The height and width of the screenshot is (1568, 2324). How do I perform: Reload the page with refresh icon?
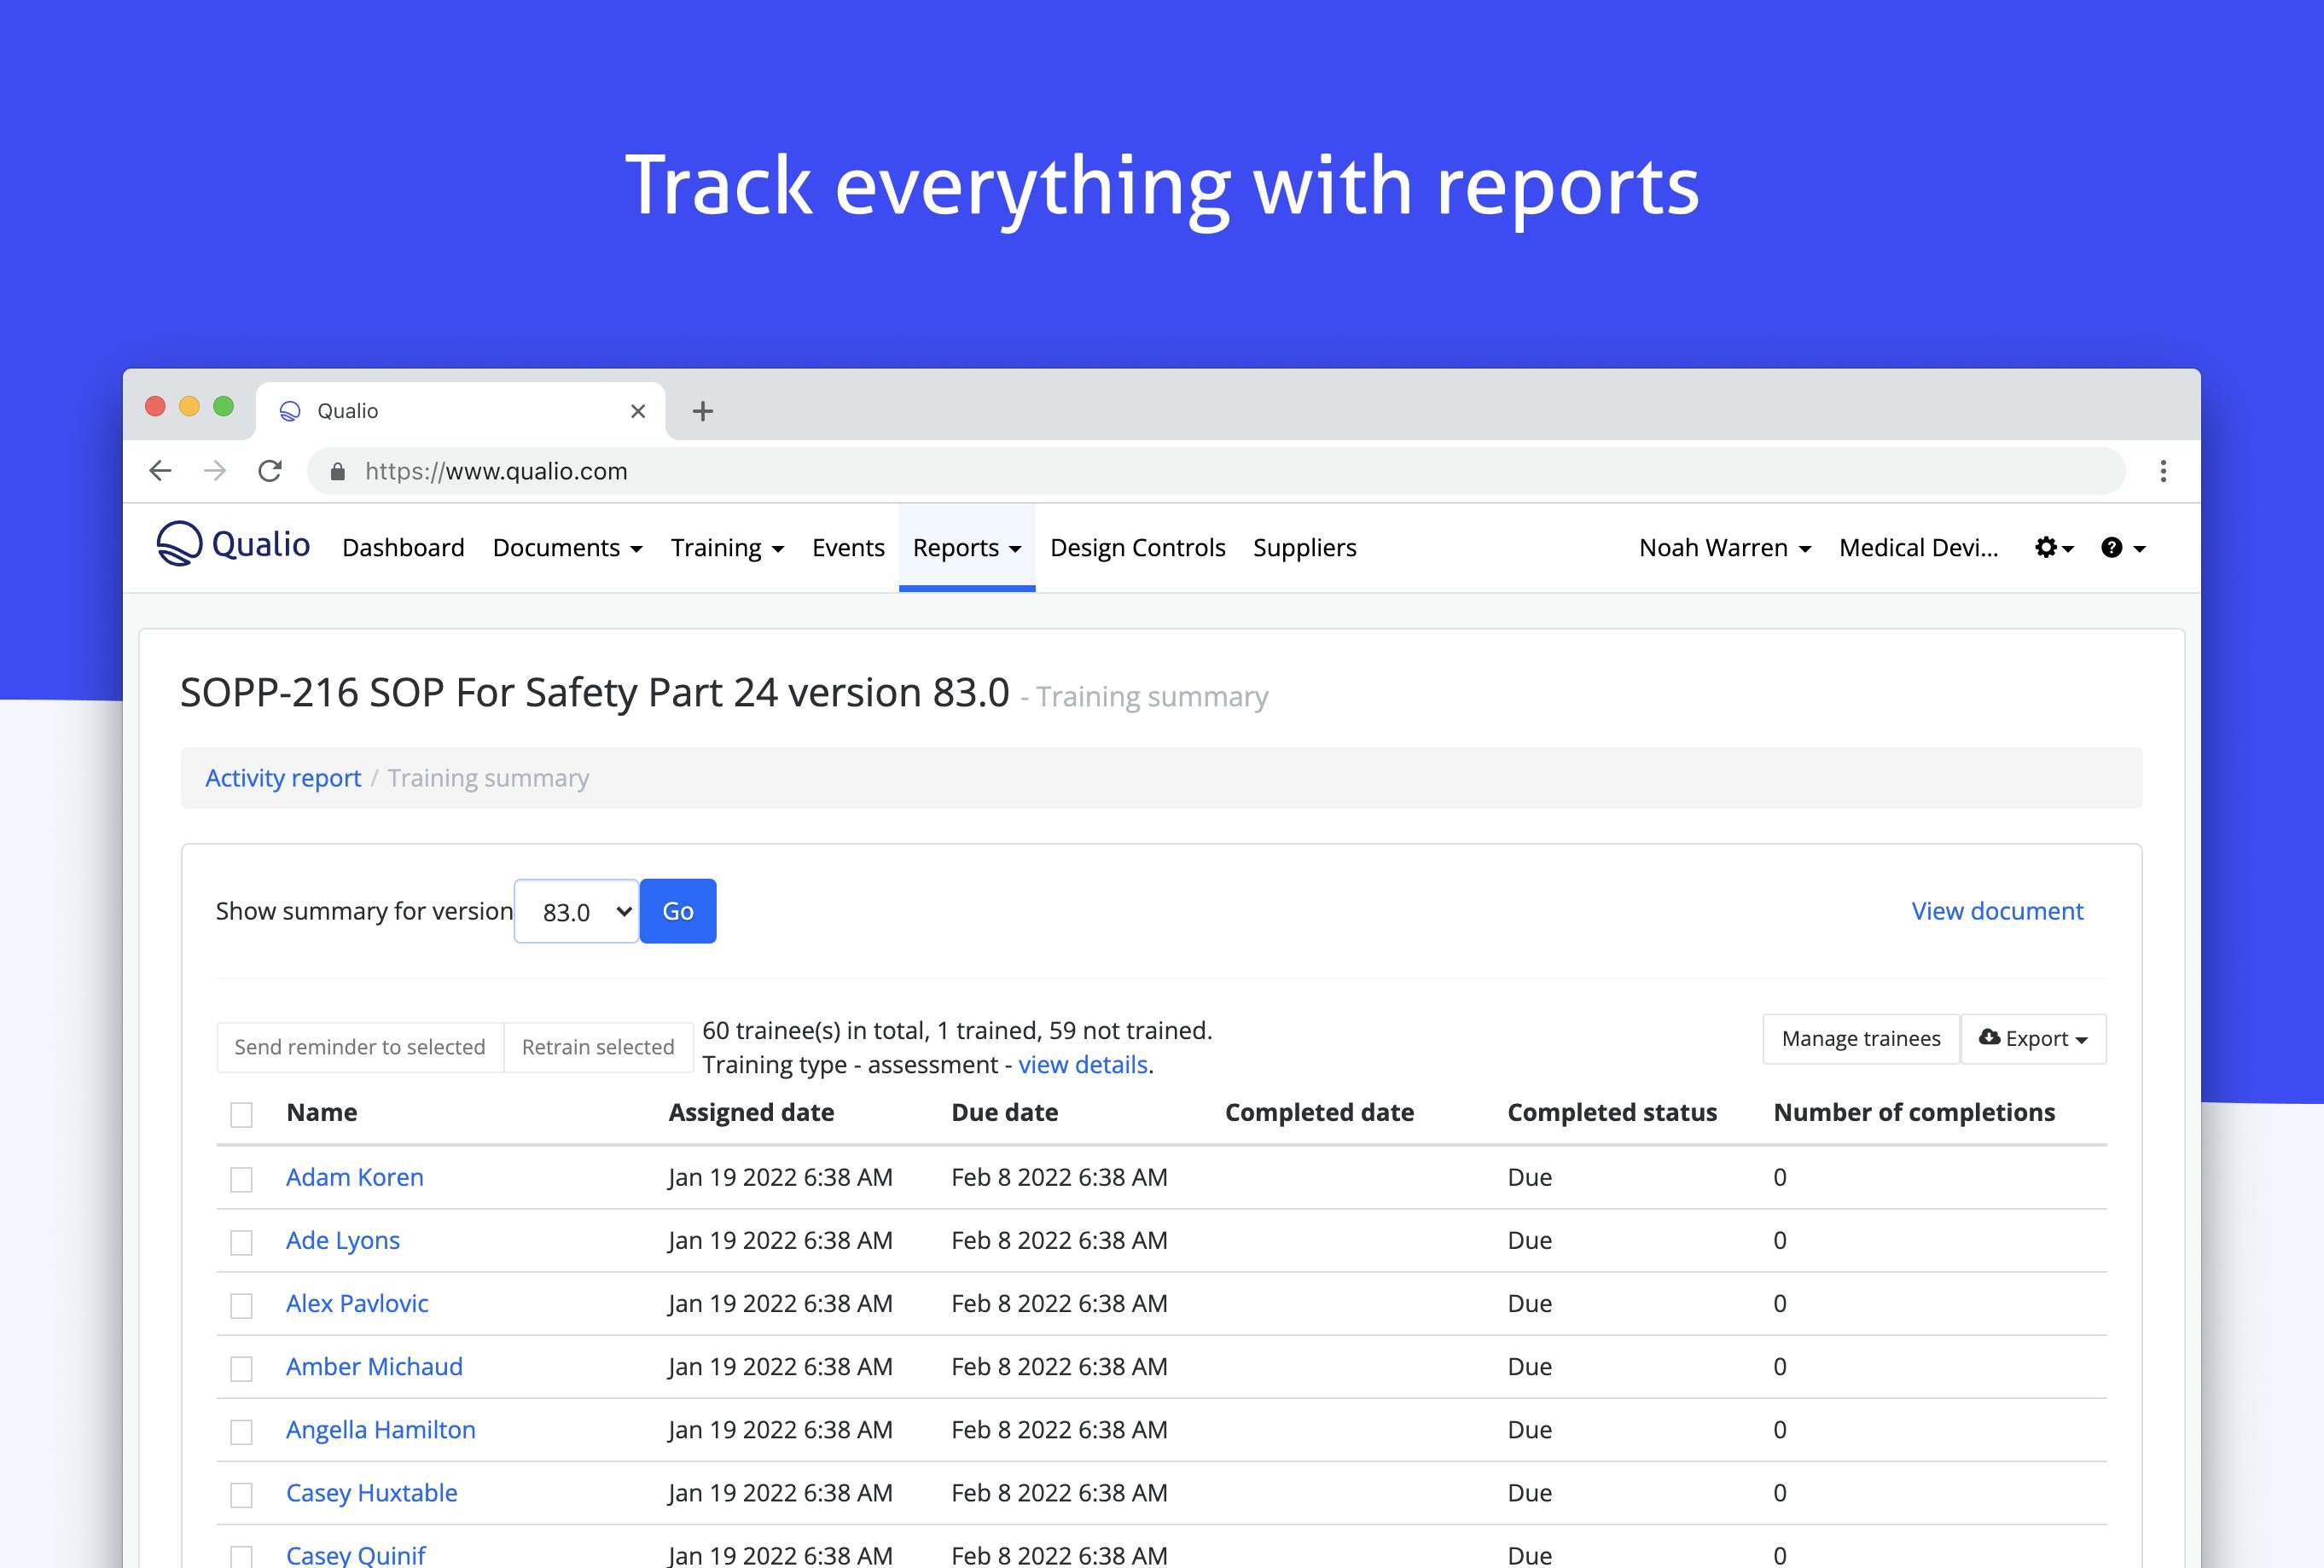click(x=270, y=471)
